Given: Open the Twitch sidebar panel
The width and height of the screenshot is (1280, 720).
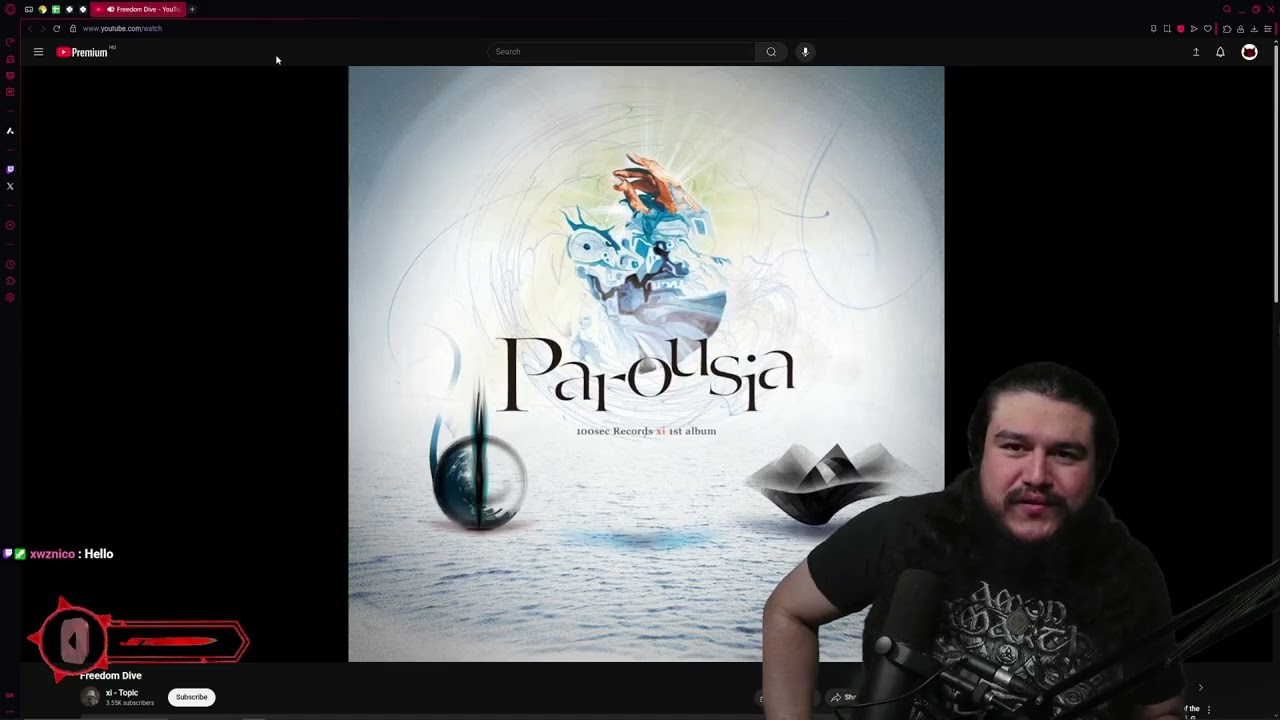Looking at the screenshot, I should (x=10, y=169).
